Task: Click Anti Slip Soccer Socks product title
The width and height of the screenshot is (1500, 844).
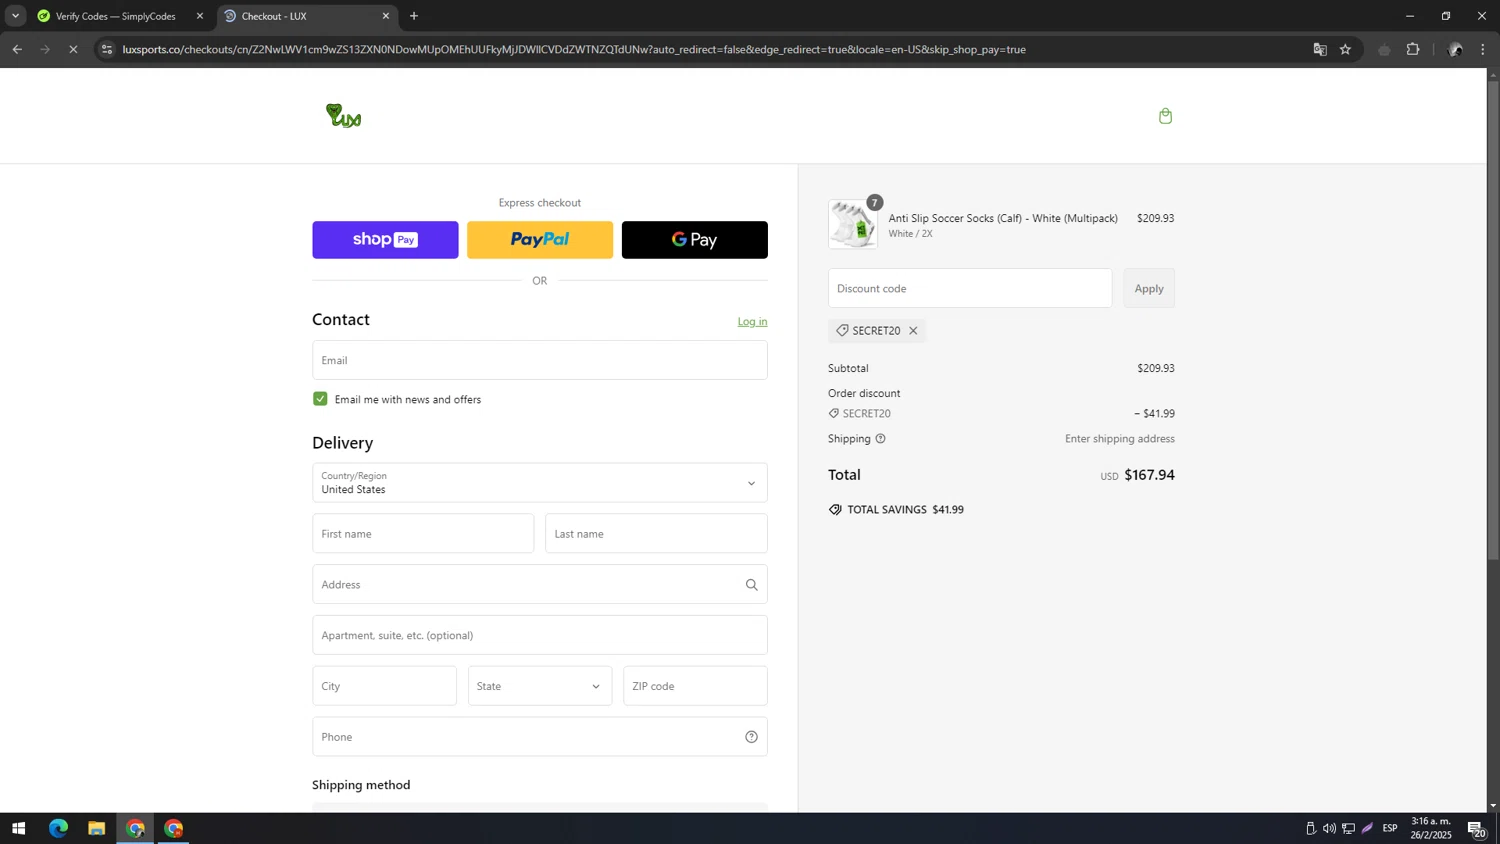Action: 1003,218
